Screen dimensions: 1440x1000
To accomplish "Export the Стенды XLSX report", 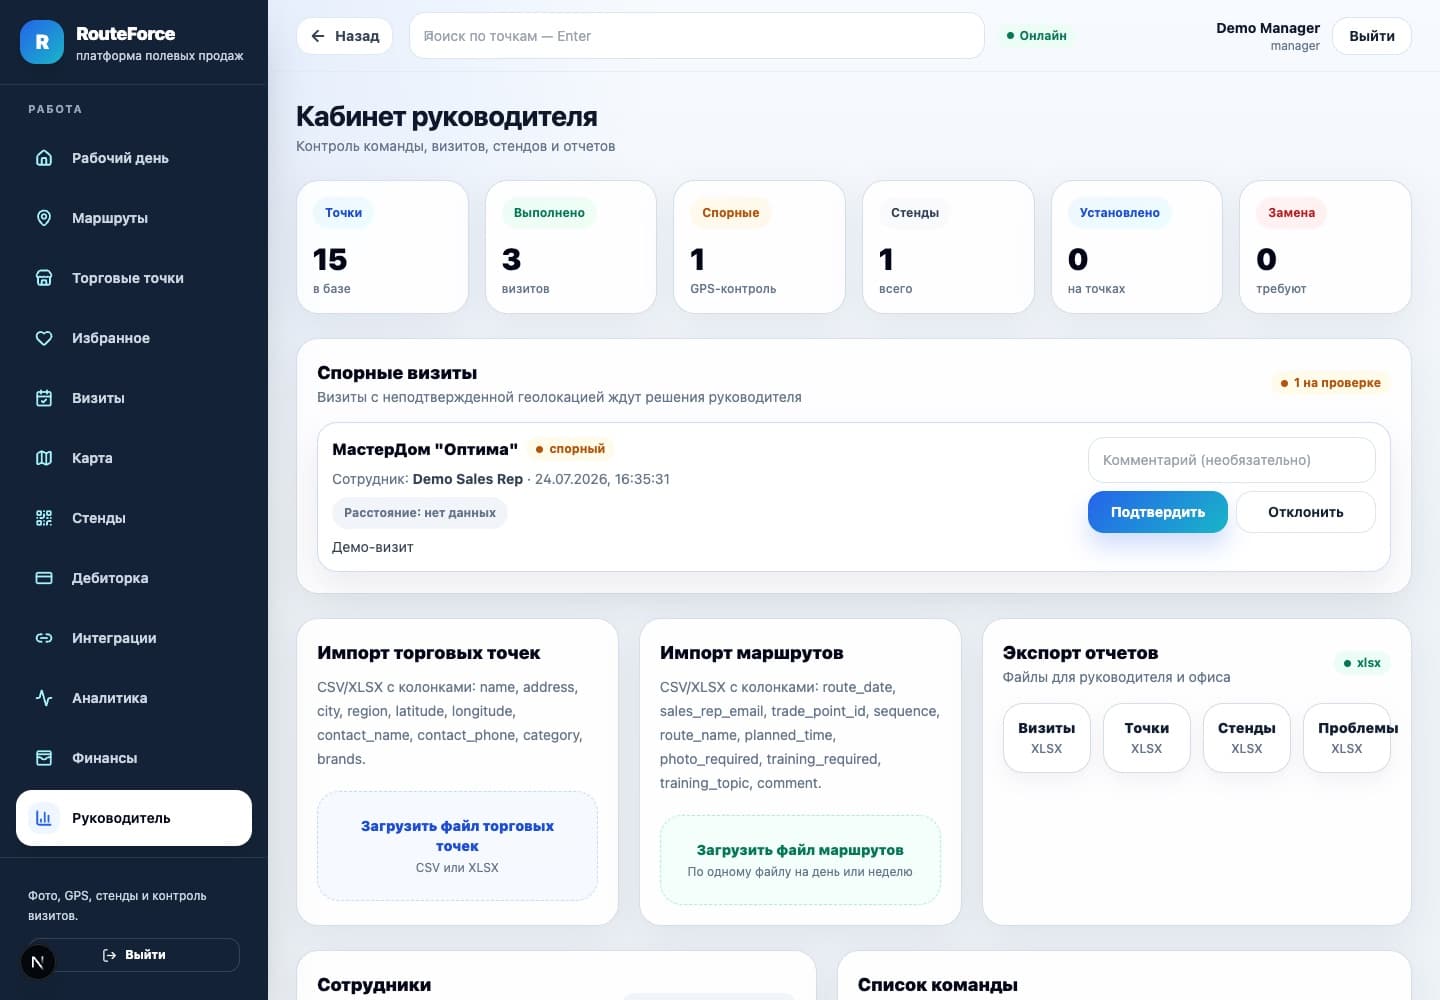I will [x=1247, y=738].
